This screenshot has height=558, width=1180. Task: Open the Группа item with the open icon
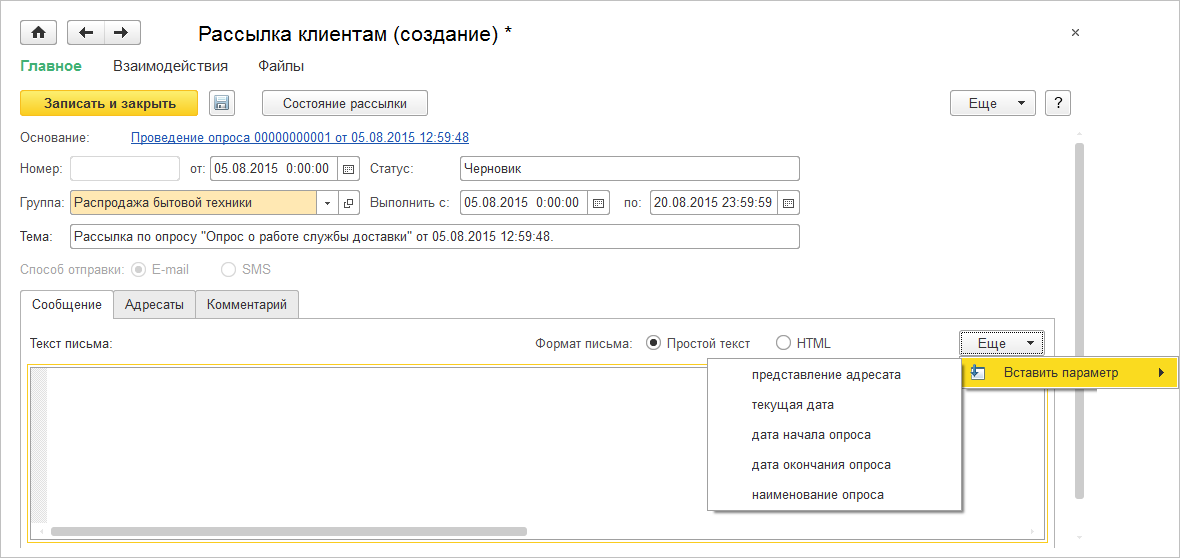[x=349, y=203]
